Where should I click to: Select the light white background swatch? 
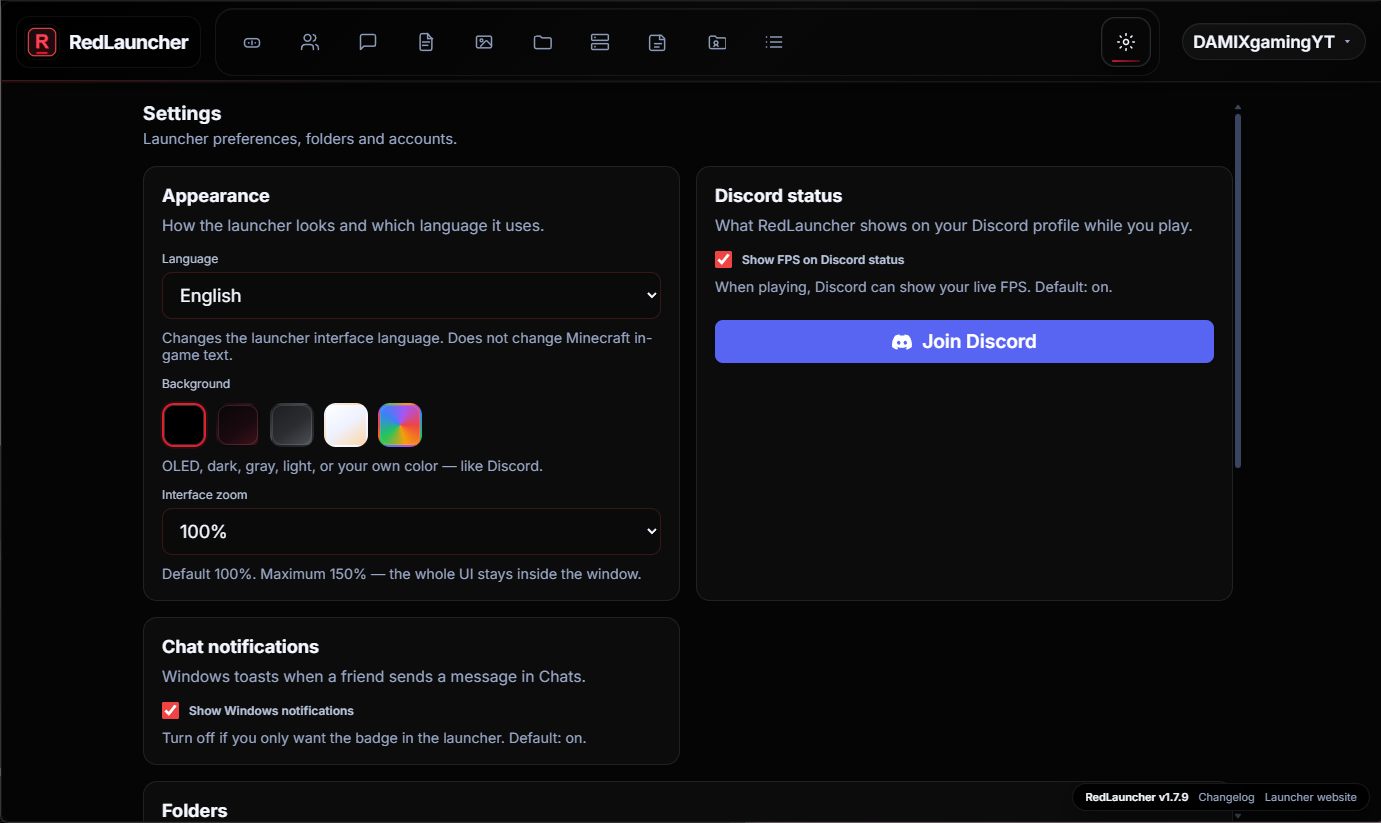(x=346, y=425)
